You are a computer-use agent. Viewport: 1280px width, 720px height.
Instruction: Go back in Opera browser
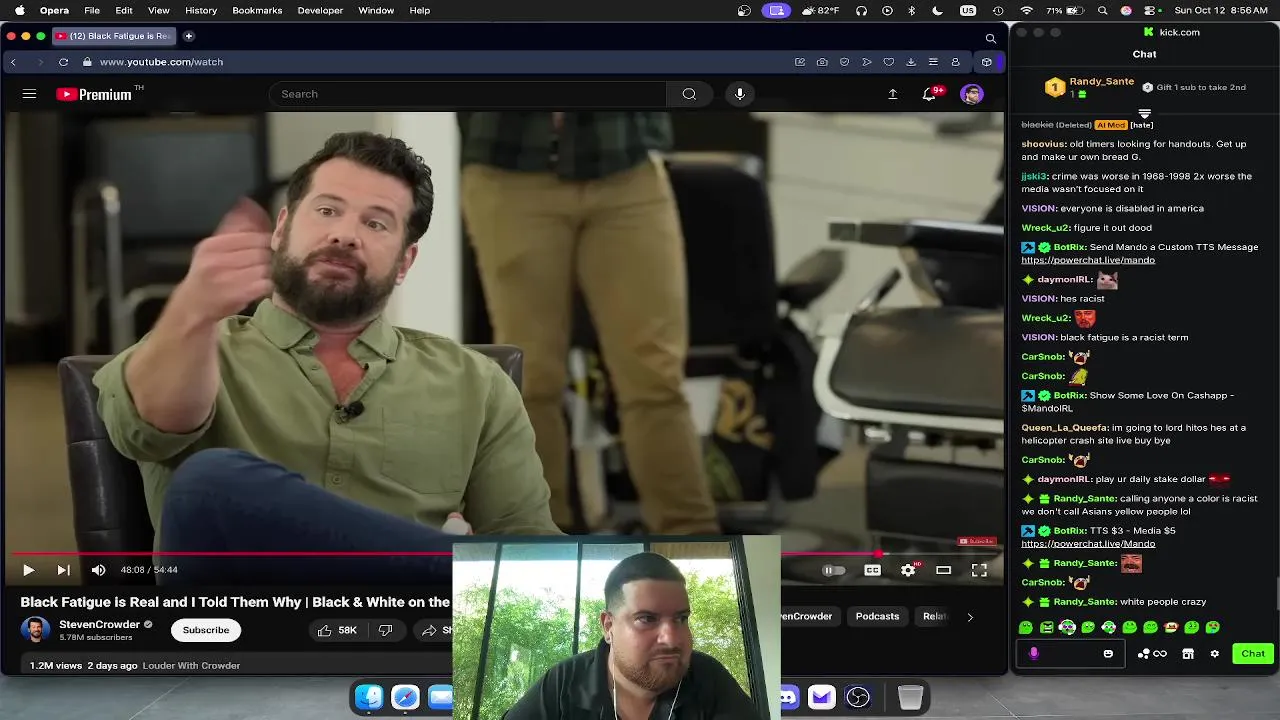(13, 62)
